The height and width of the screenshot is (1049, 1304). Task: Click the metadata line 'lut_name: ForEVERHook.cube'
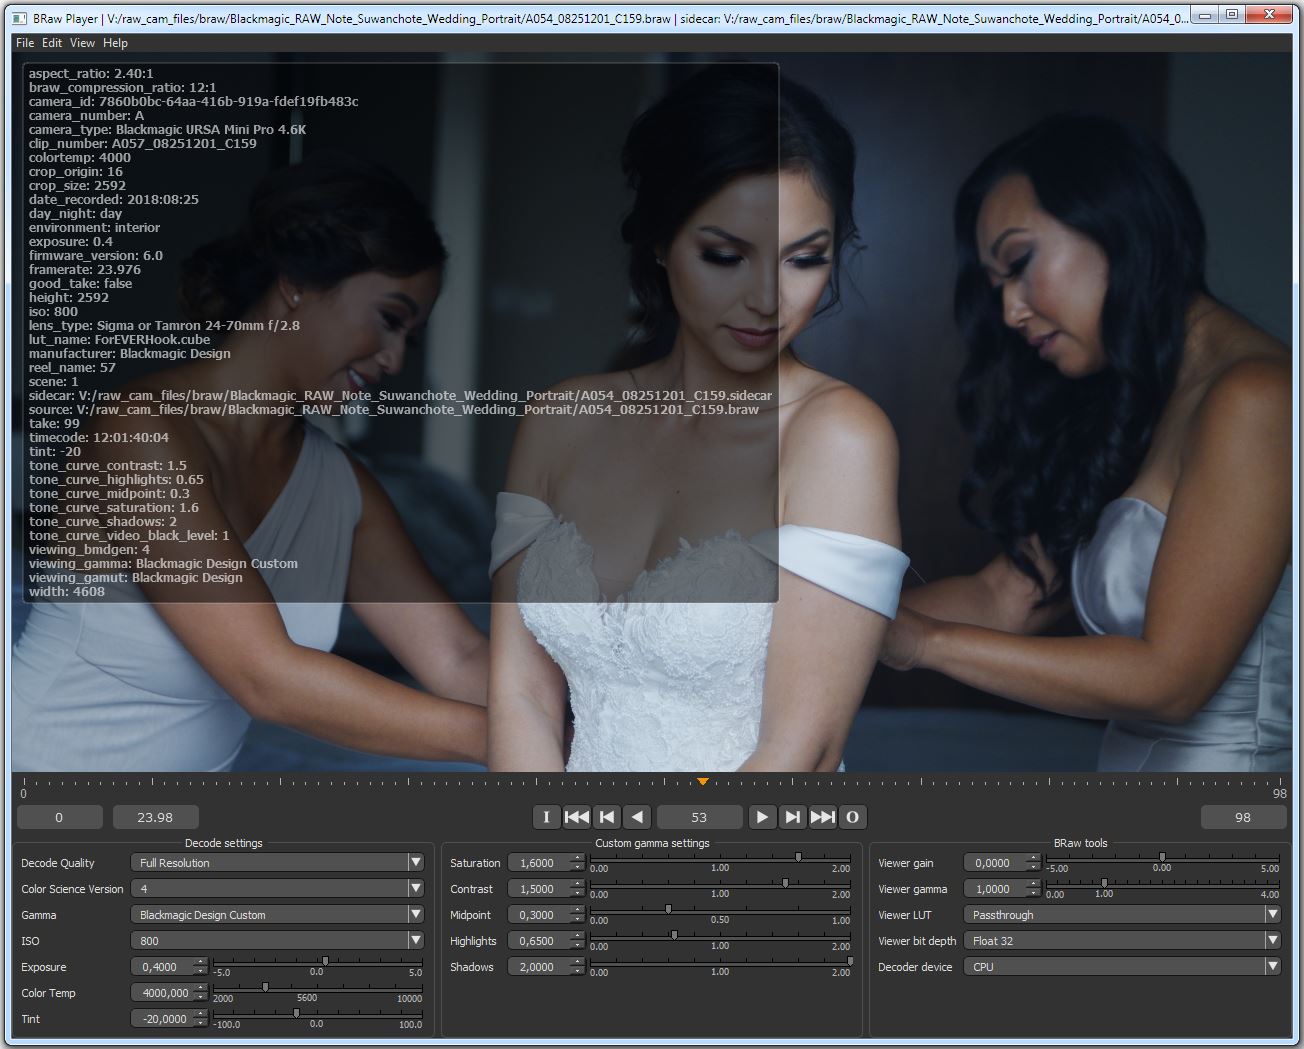tap(119, 339)
